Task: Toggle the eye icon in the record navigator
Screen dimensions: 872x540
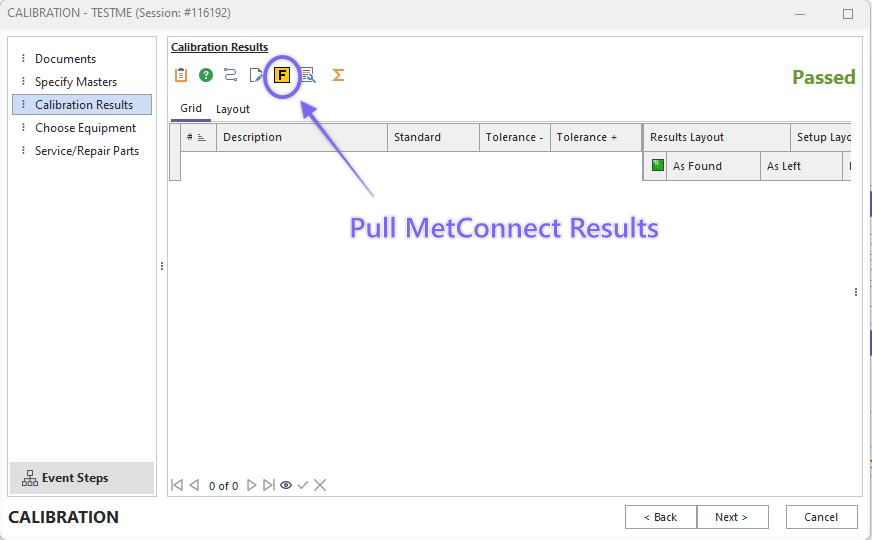Action: tap(286, 485)
